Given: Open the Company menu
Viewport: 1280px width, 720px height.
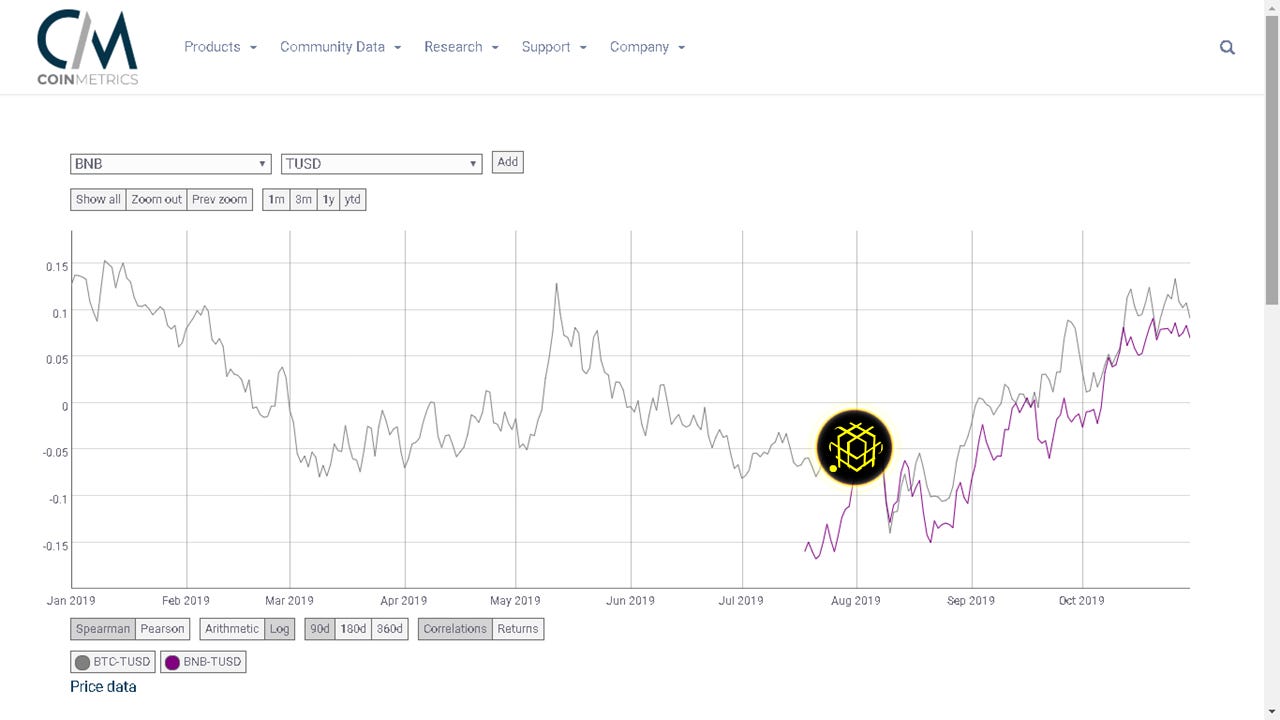Looking at the screenshot, I should (647, 47).
